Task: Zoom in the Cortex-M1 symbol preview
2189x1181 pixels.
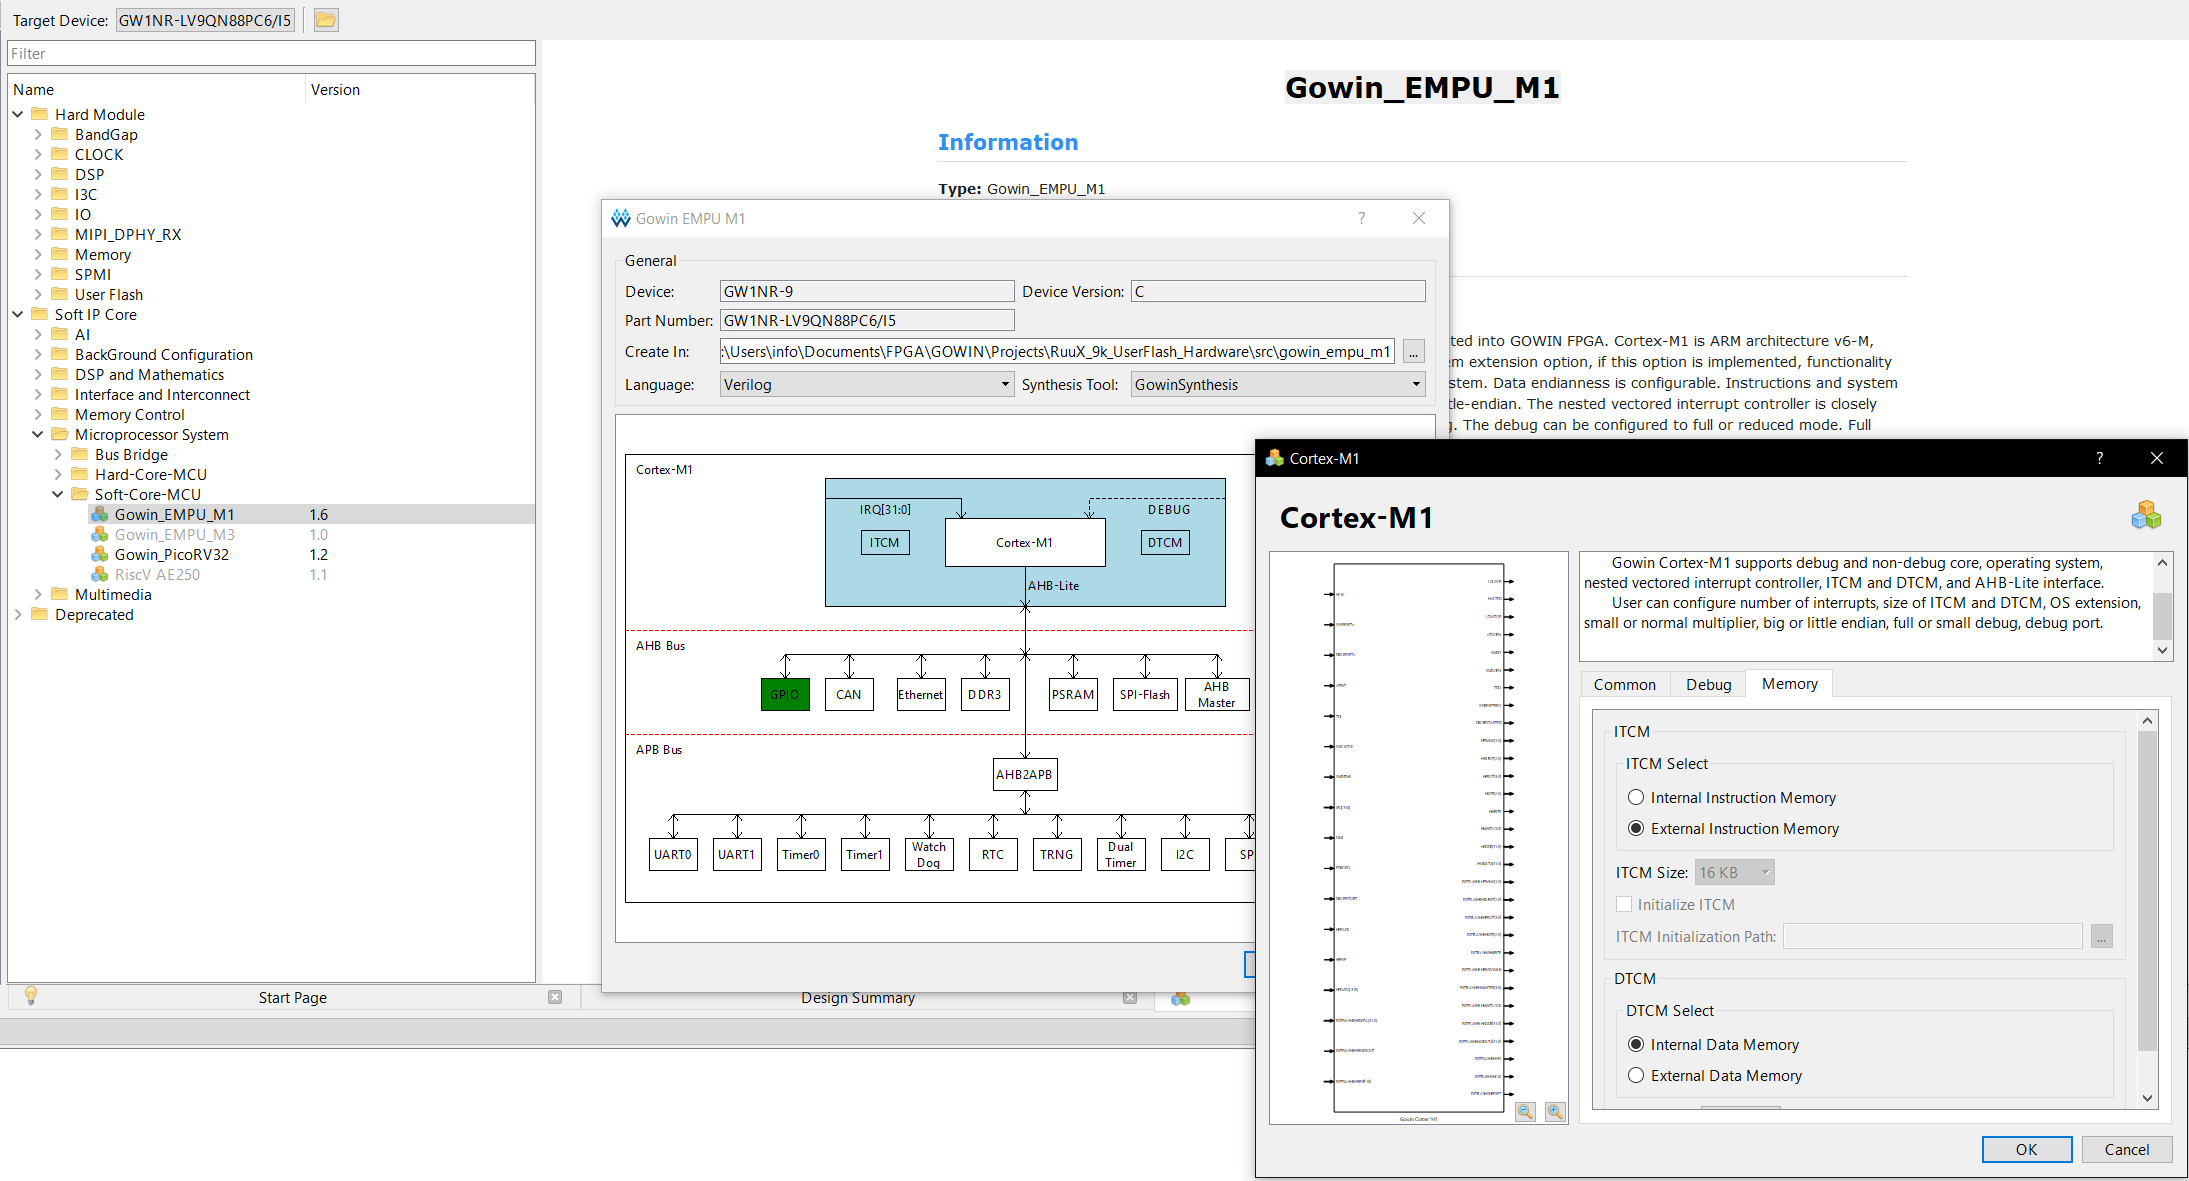Action: (1556, 1111)
